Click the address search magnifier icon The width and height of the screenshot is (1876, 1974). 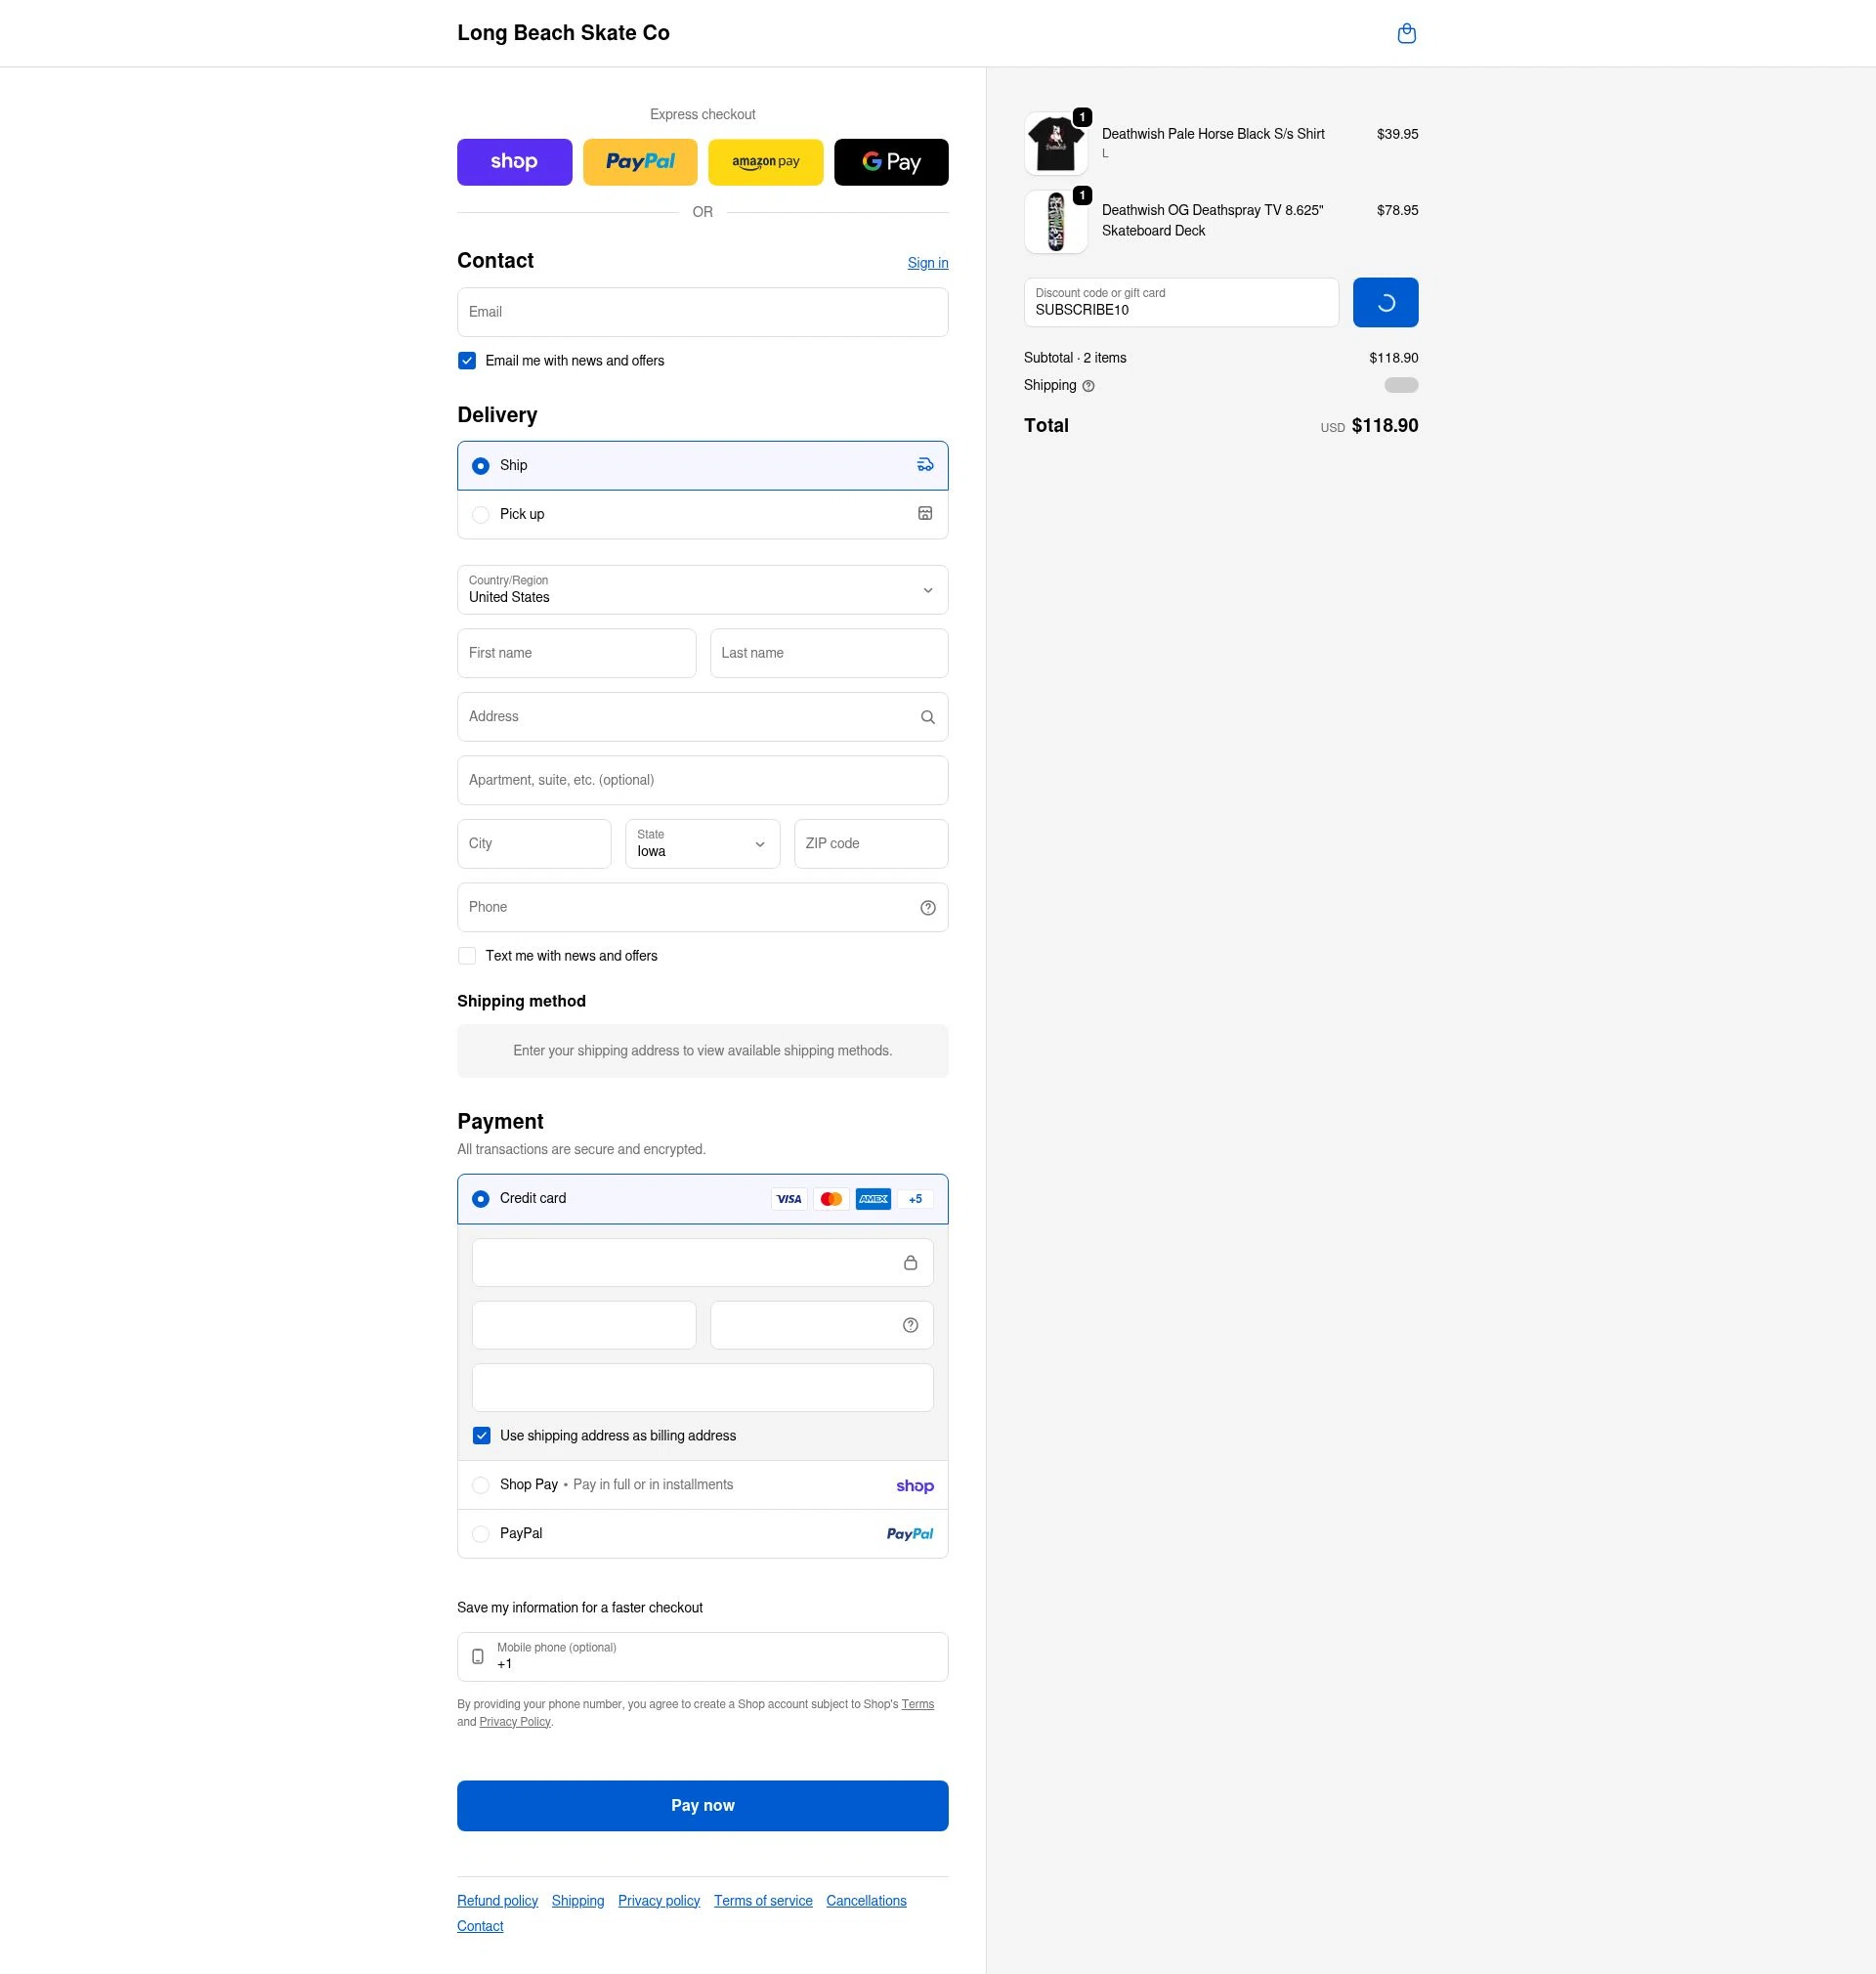tap(926, 716)
